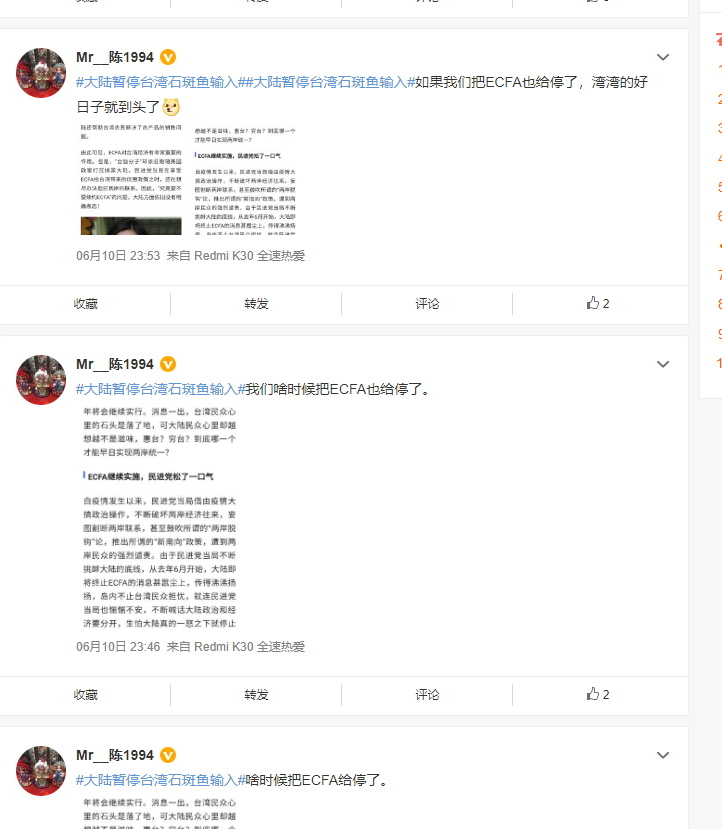
Task: Click 转发 under the 23:46 post
Action: 256,694
